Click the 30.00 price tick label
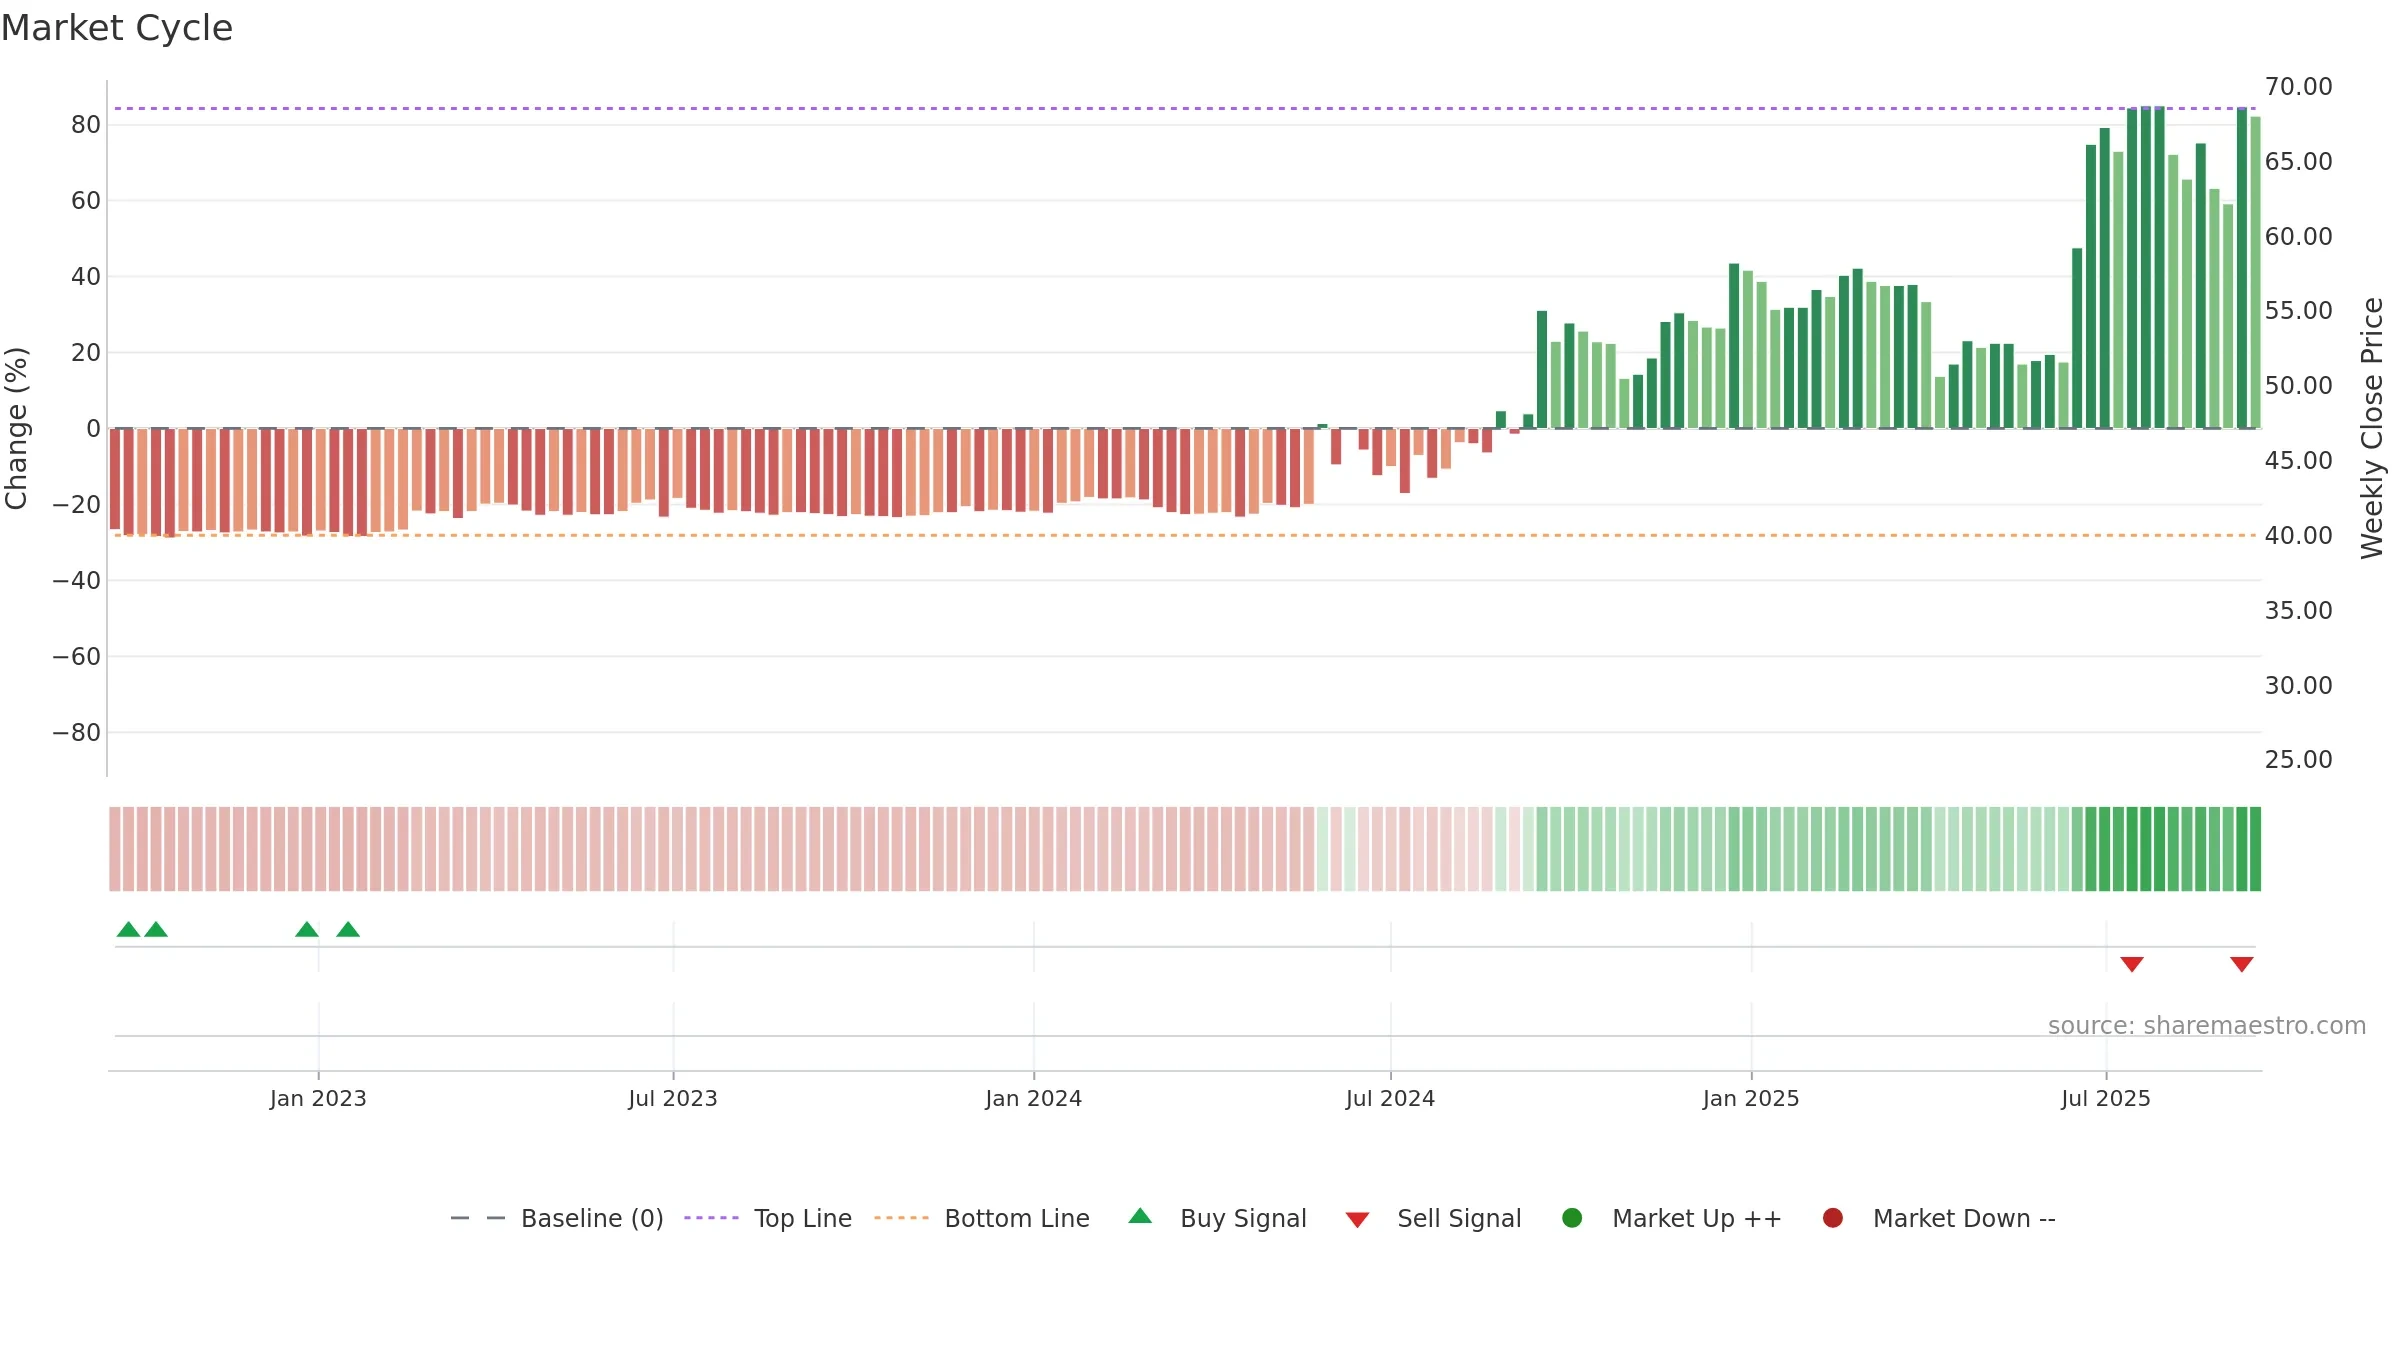 [2299, 686]
